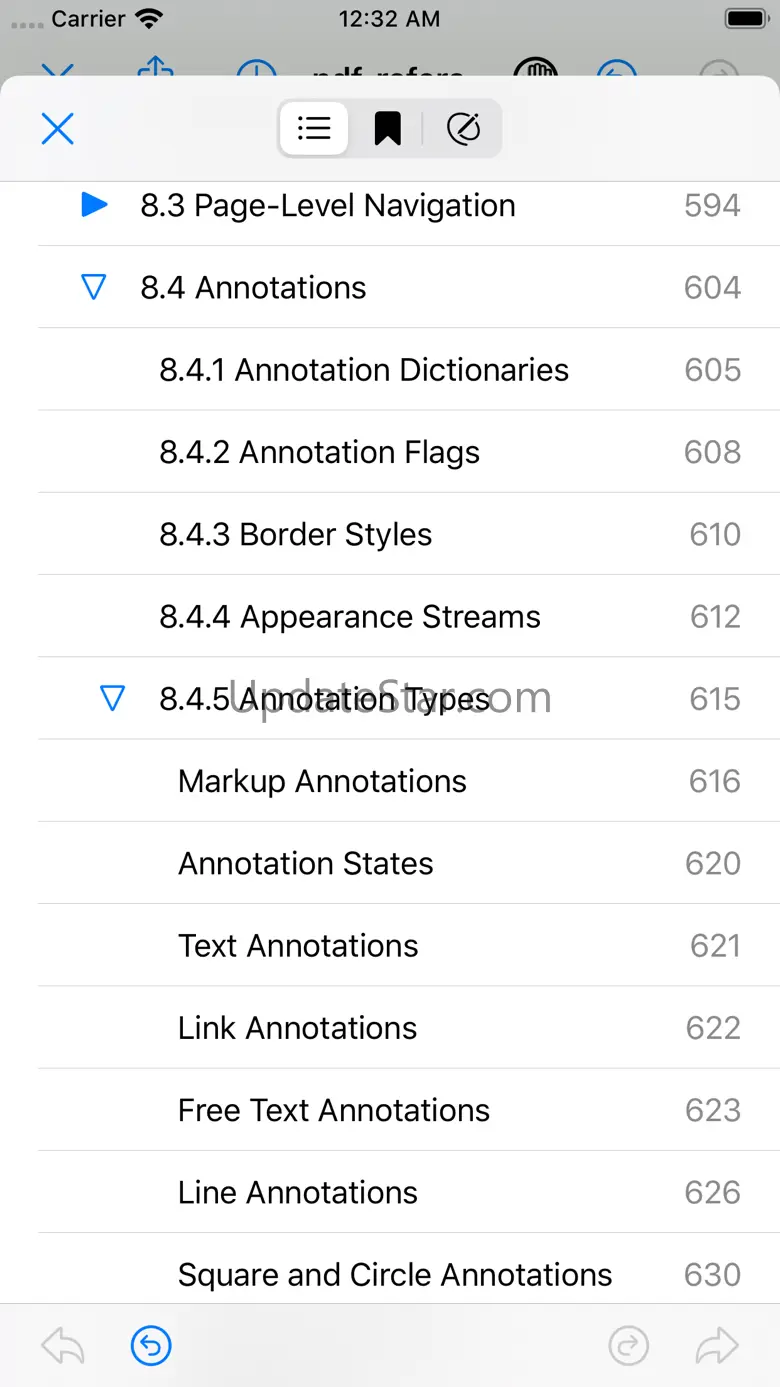Image resolution: width=780 pixels, height=1387 pixels.
Task: Go to Free Text Annotations
Action: 334,1110
